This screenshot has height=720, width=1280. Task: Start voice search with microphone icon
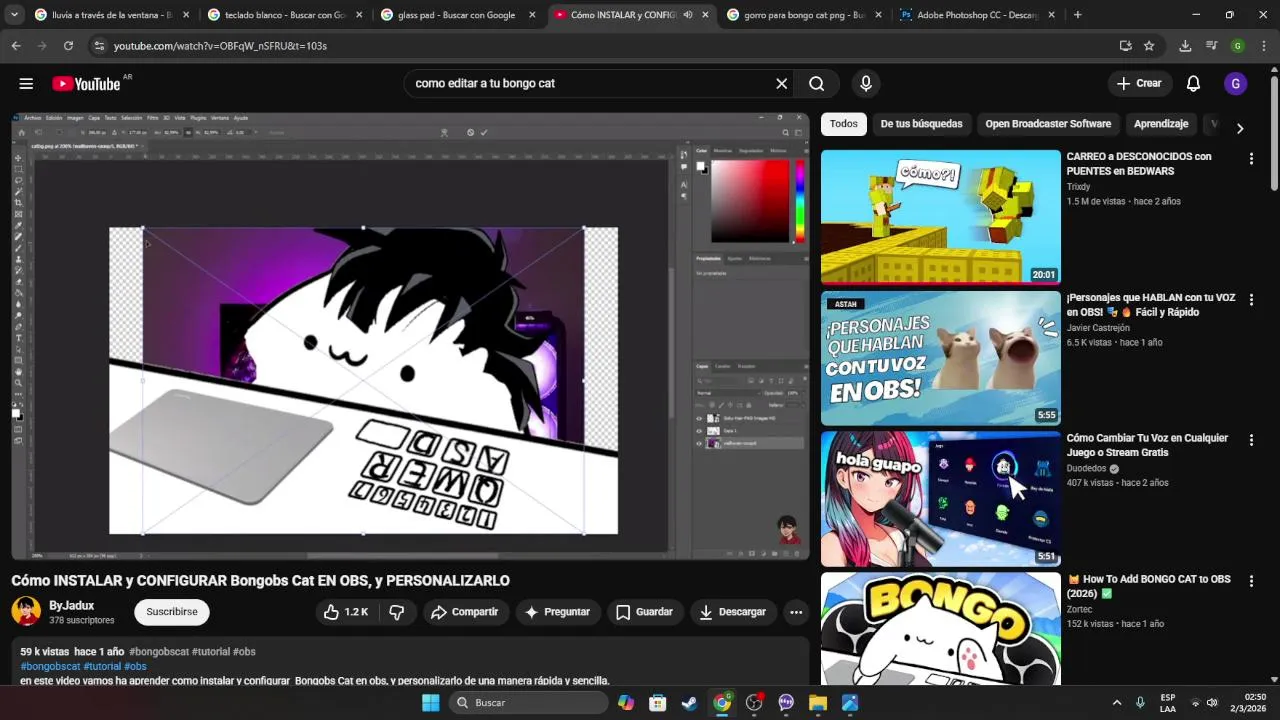point(866,84)
